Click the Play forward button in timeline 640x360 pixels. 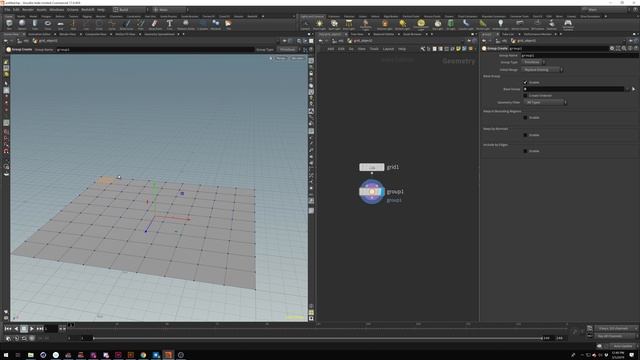[x=32, y=329]
